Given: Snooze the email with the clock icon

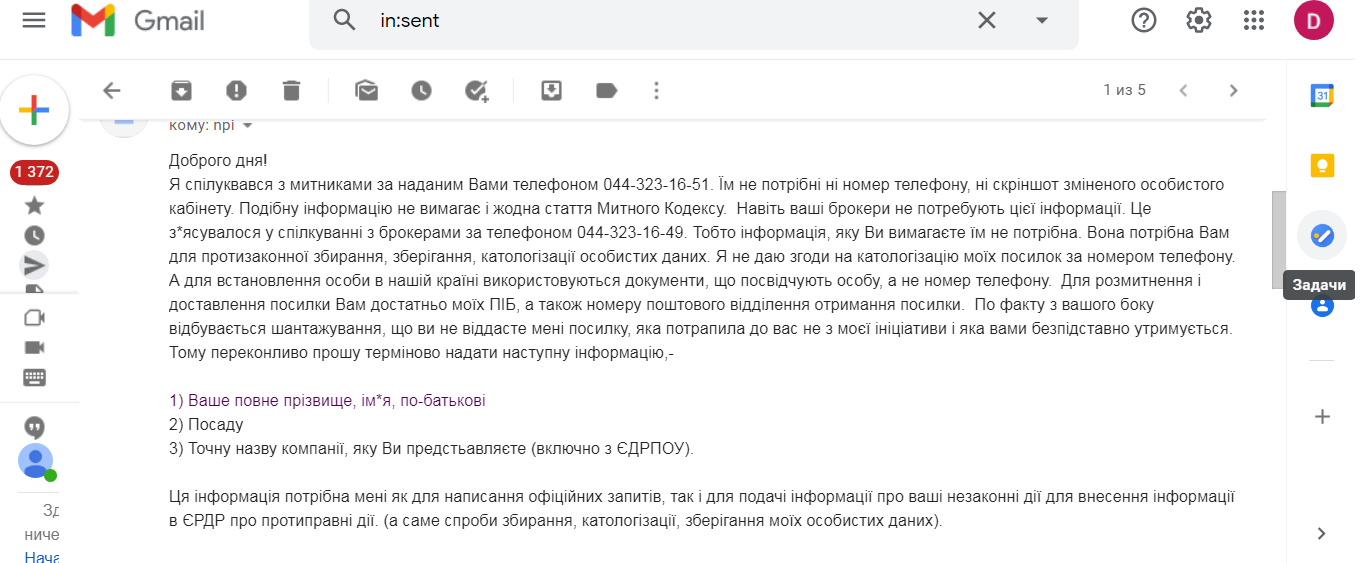Looking at the screenshot, I should [x=421, y=91].
